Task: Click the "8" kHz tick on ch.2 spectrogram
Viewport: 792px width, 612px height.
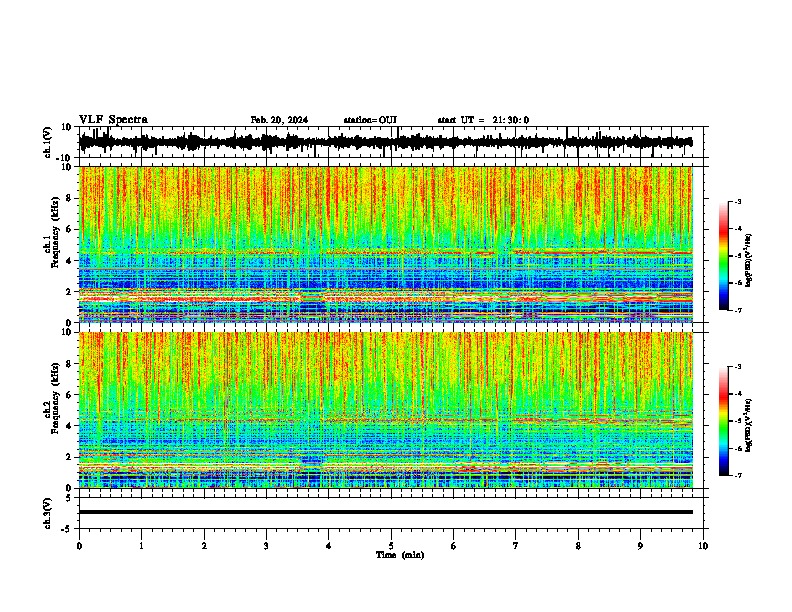Action: coord(70,364)
